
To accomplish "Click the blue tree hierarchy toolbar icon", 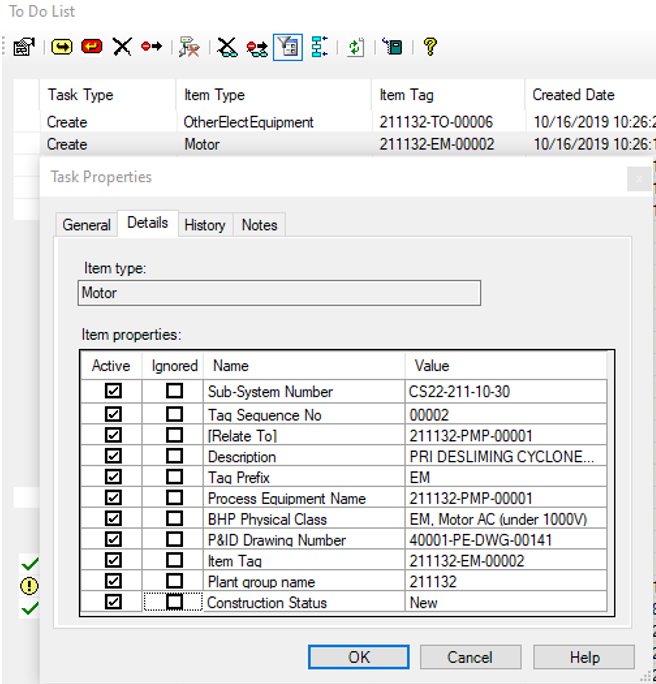I will (x=319, y=46).
